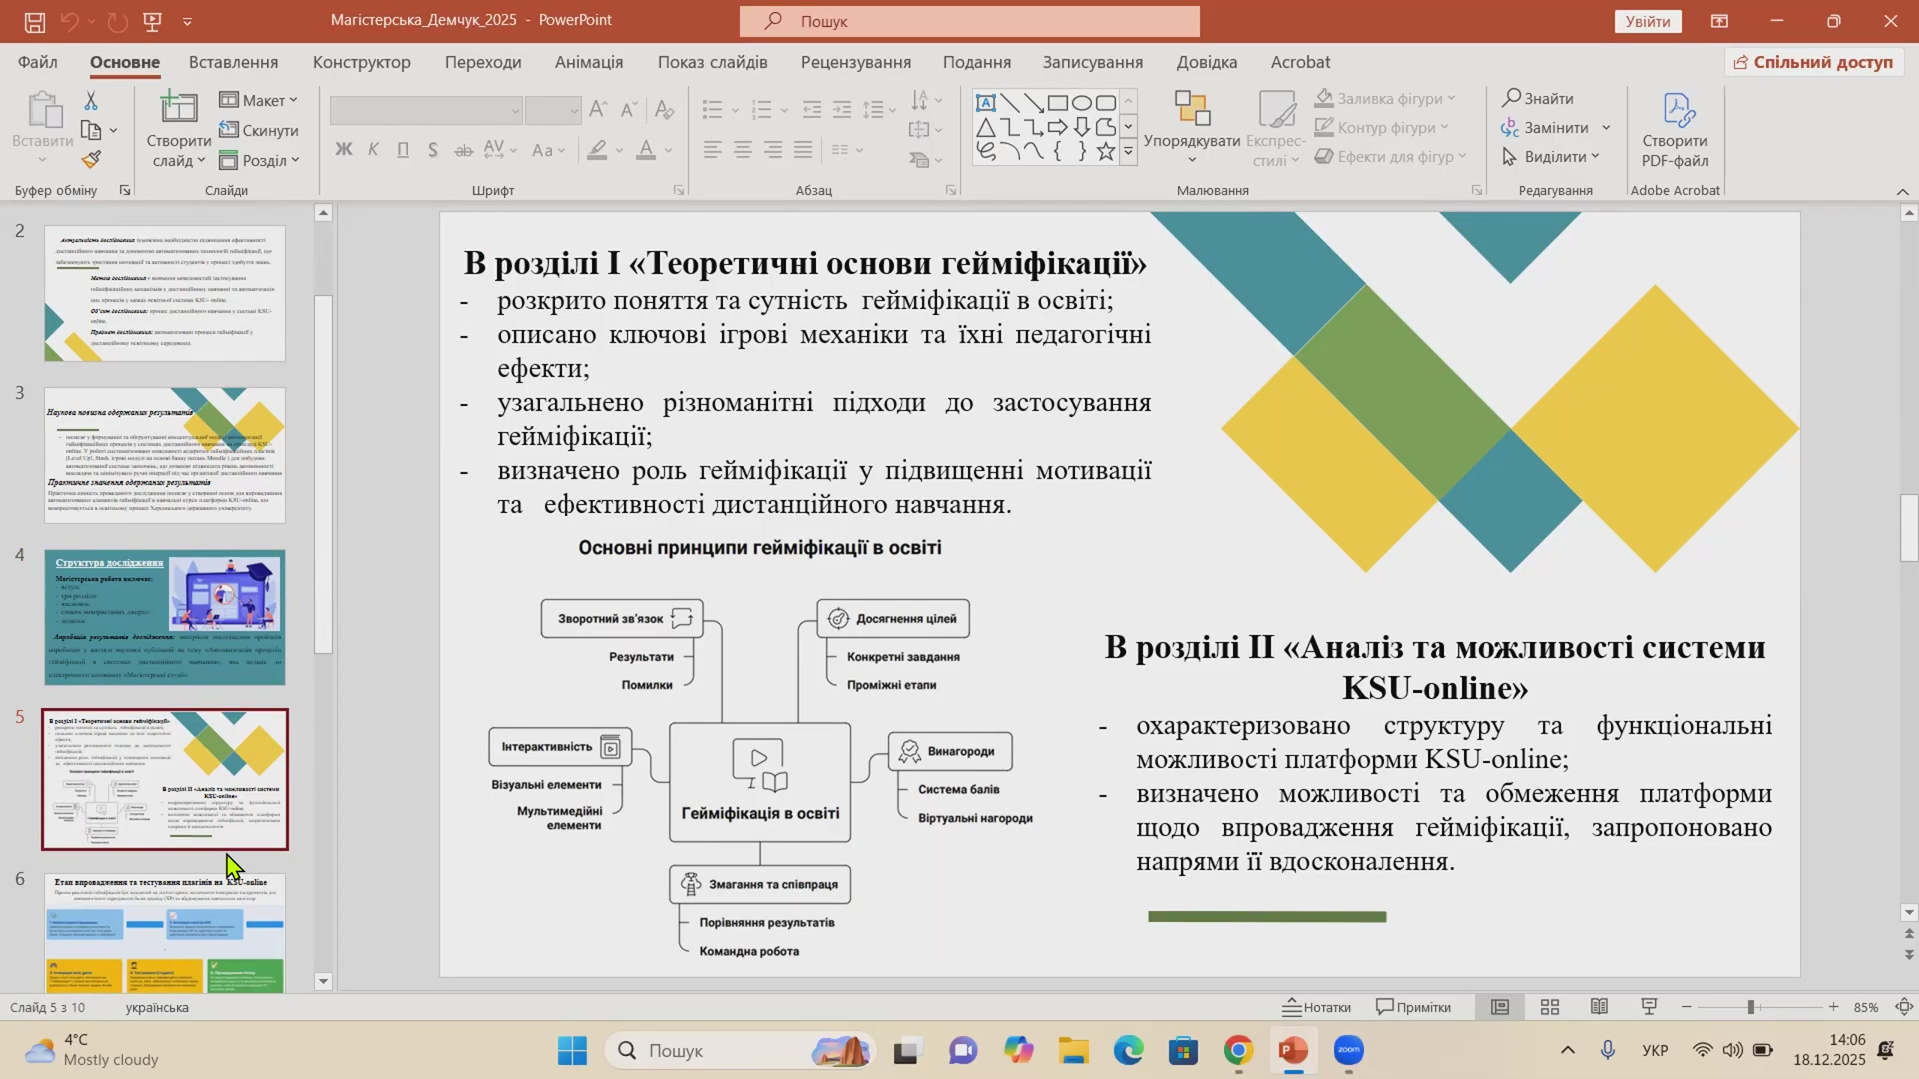Open PowerPoint from the Windows taskbar
The width and height of the screenshot is (1919, 1079).
[1293, 1051]
